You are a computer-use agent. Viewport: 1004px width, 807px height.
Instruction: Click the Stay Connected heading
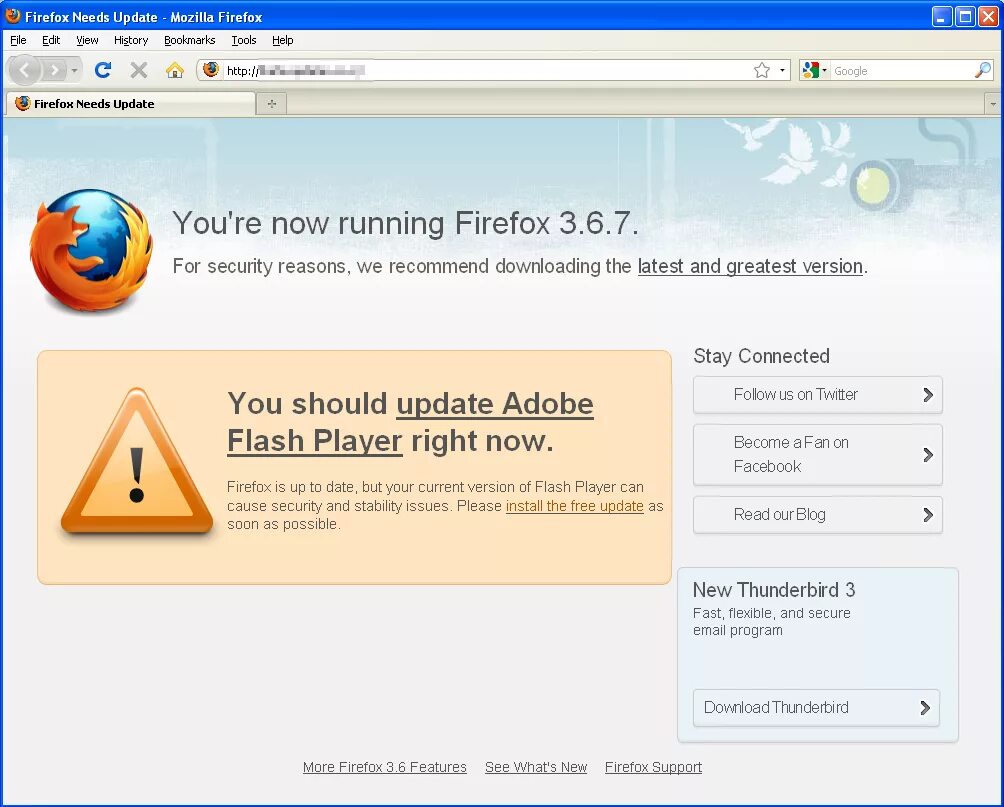point(761,356)
